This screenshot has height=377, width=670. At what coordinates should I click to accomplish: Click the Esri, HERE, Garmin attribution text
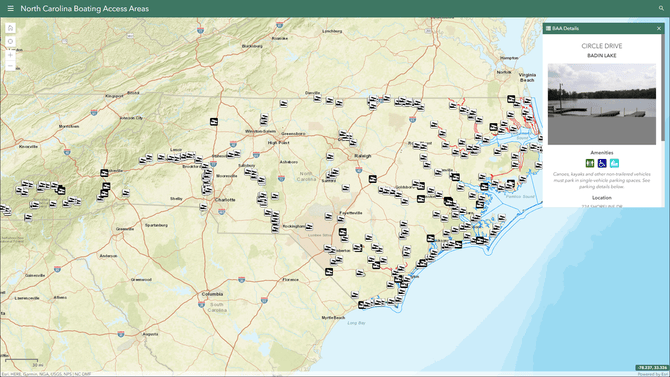click(x=46, y=374)
